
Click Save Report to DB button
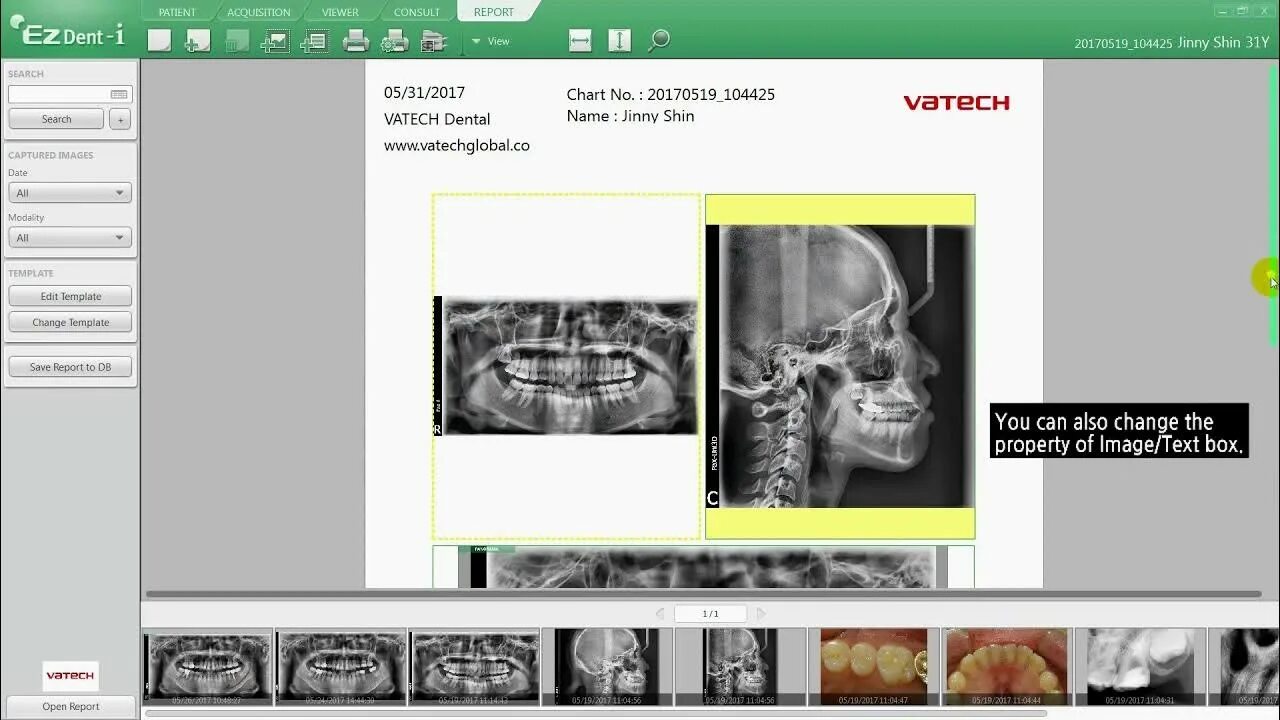[x=70, y=367]
